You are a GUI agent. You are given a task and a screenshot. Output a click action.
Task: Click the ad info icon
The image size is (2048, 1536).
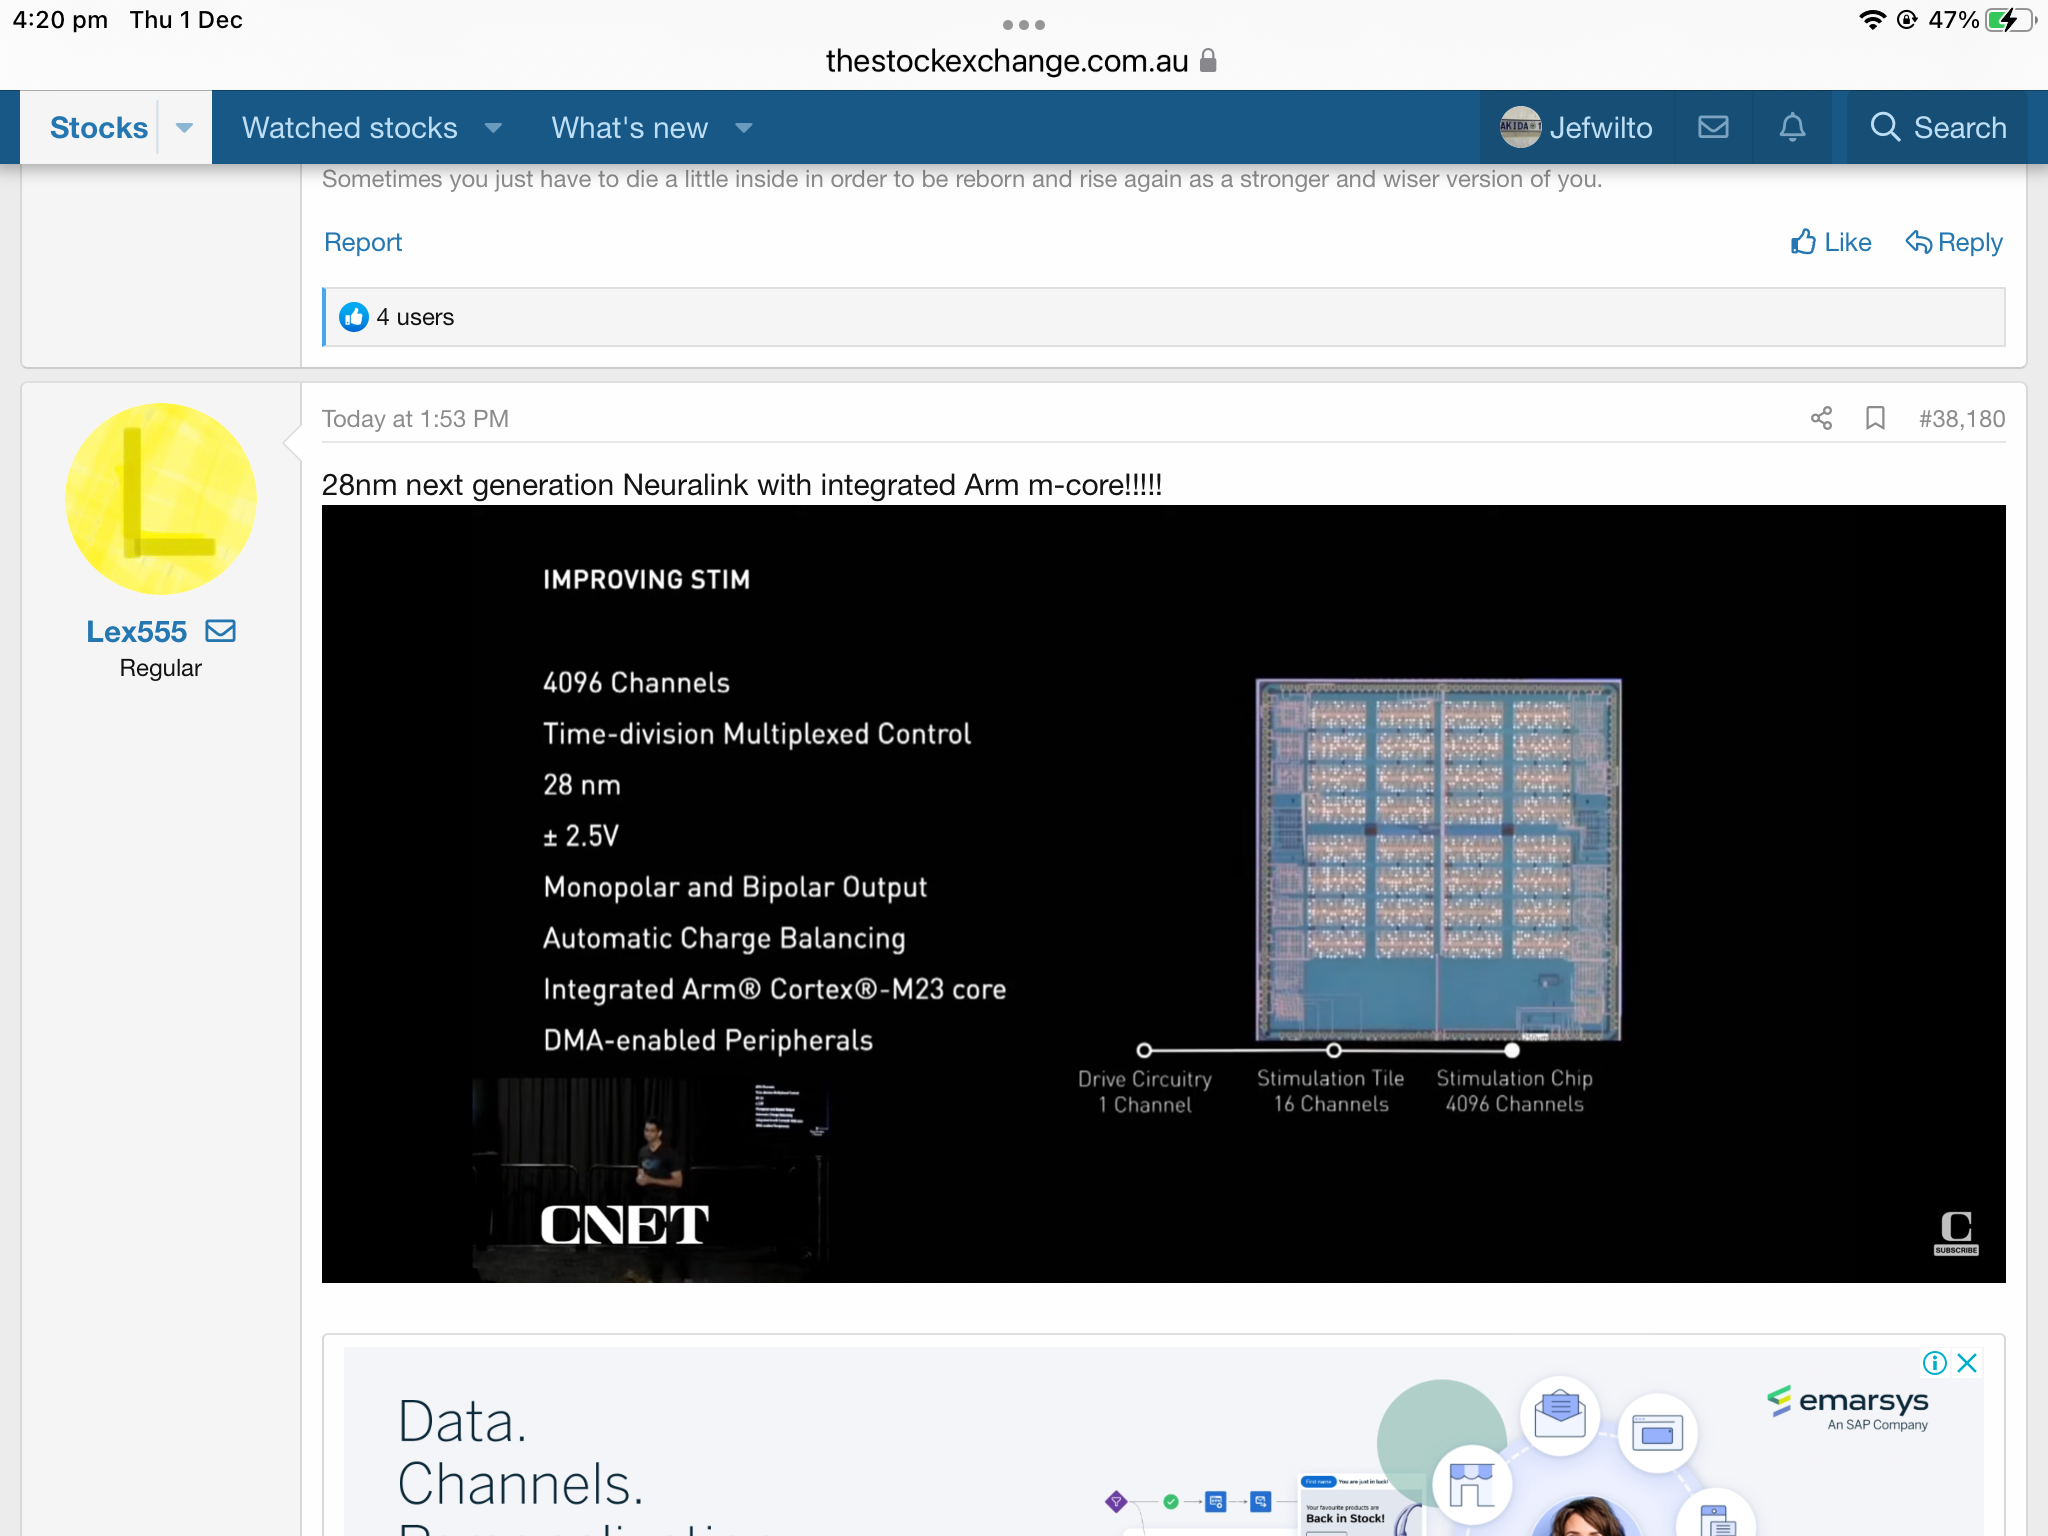[1934, 1363]
